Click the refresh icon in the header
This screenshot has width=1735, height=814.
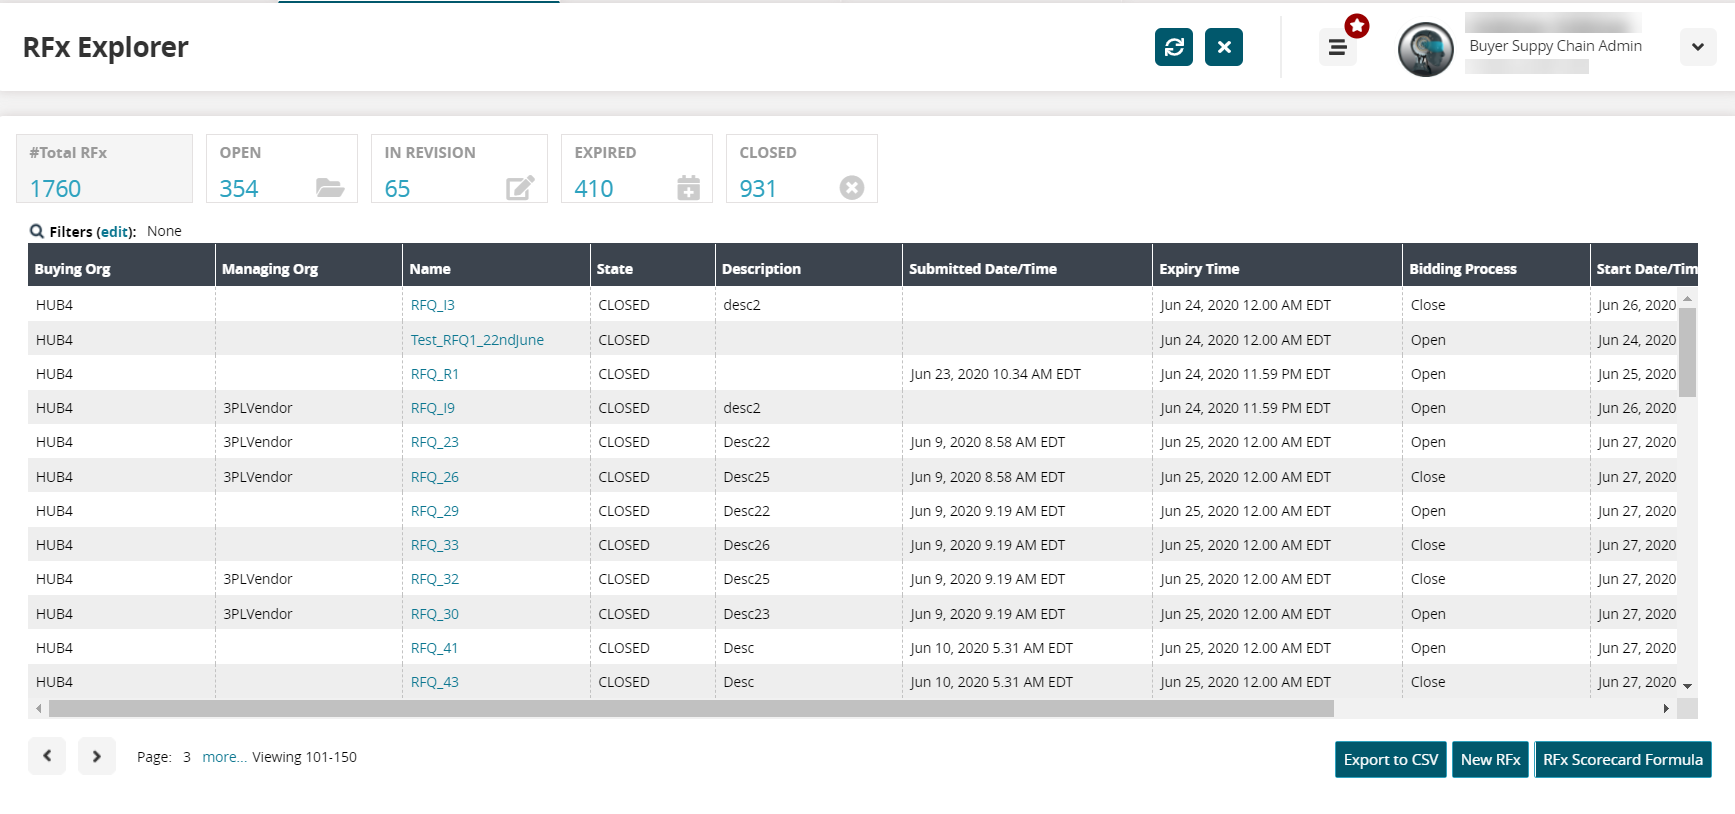click(1173, 47)
